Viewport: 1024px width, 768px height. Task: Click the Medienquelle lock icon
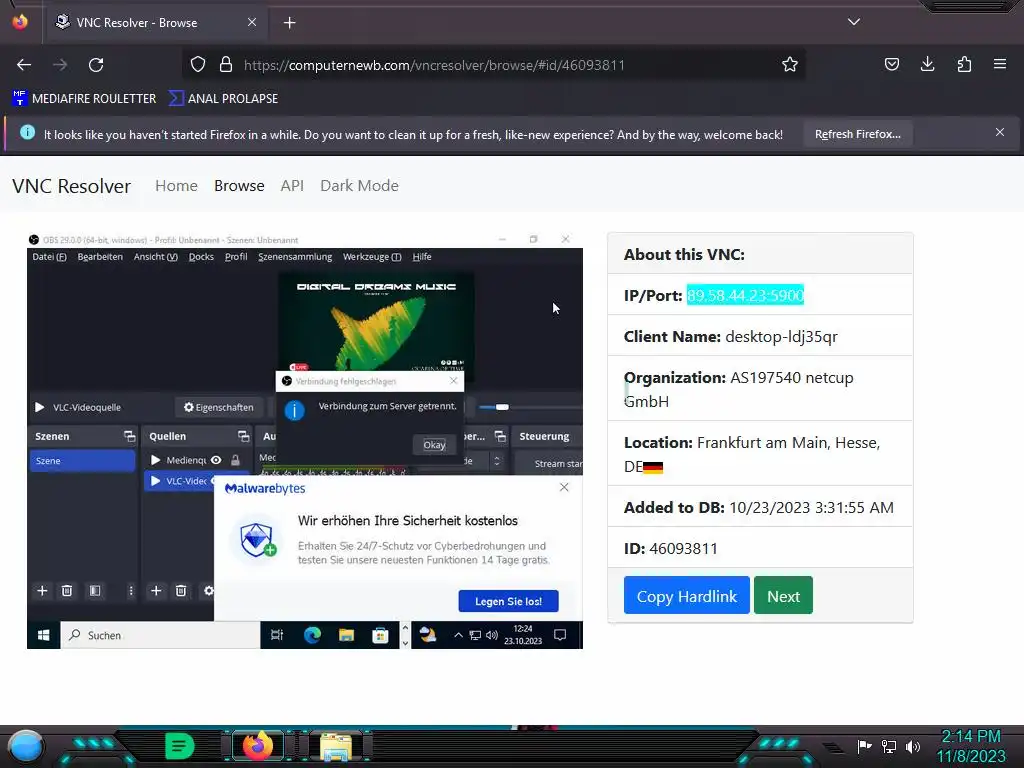coord(235,460)
